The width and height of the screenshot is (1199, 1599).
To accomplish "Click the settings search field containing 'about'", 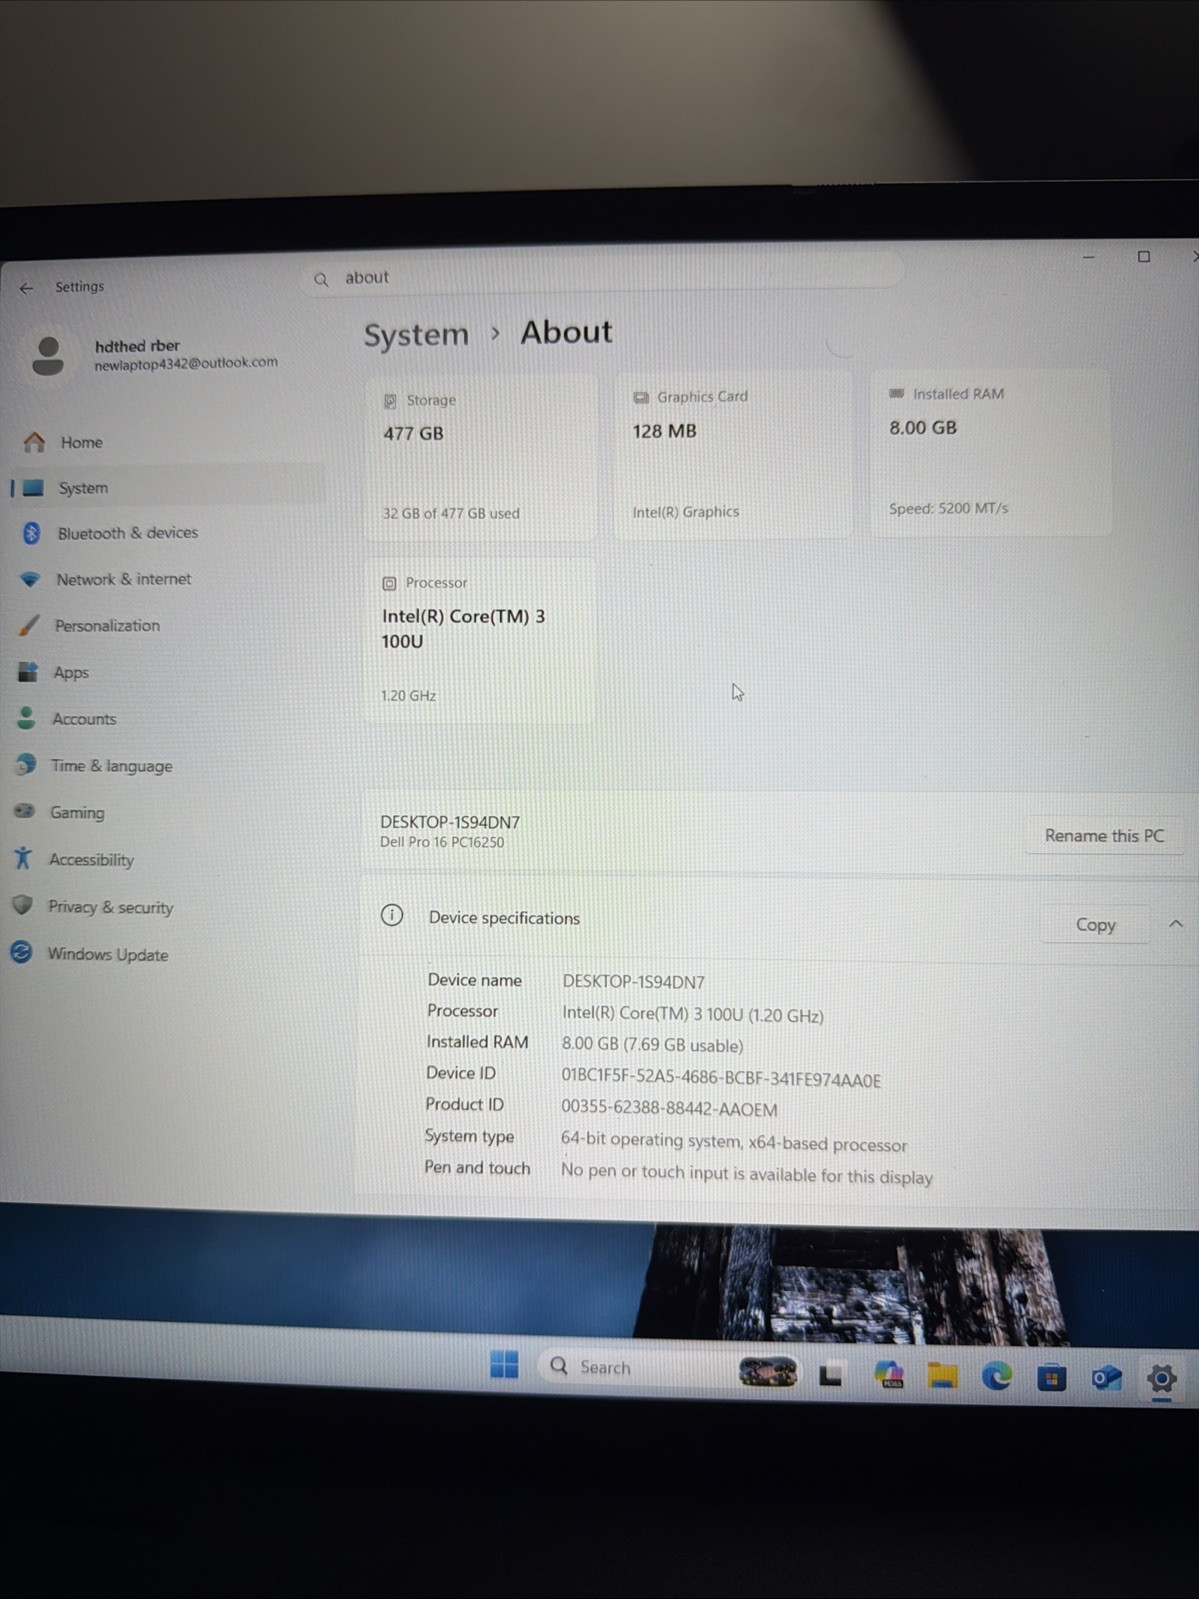I will coord(604,275).
